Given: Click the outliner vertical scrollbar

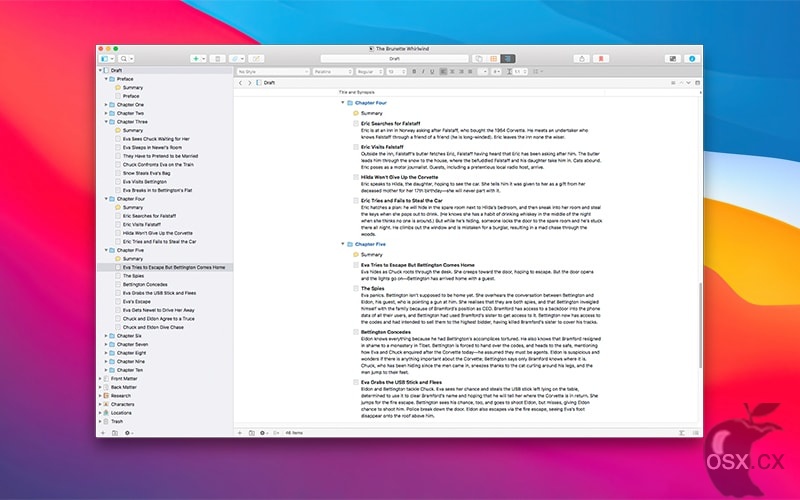Looking at the screenshot, I should pos(700,325).
